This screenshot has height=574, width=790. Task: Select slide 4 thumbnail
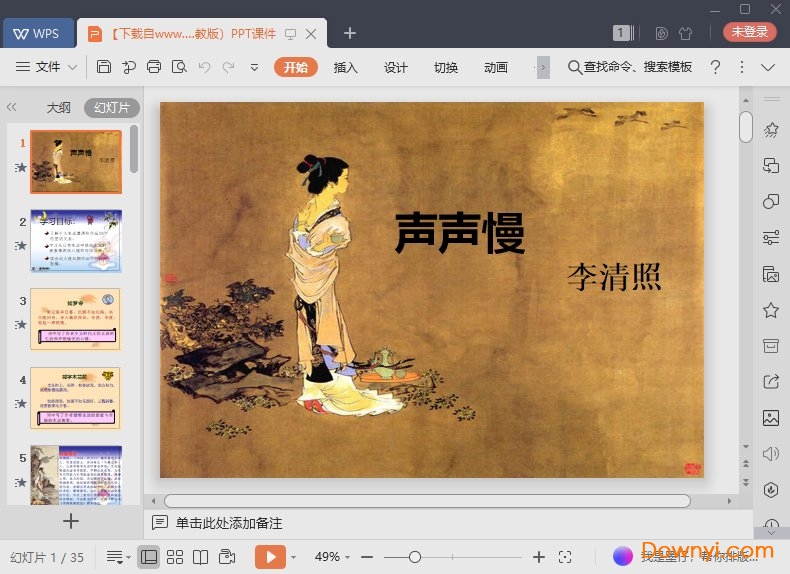pos(76,398)
